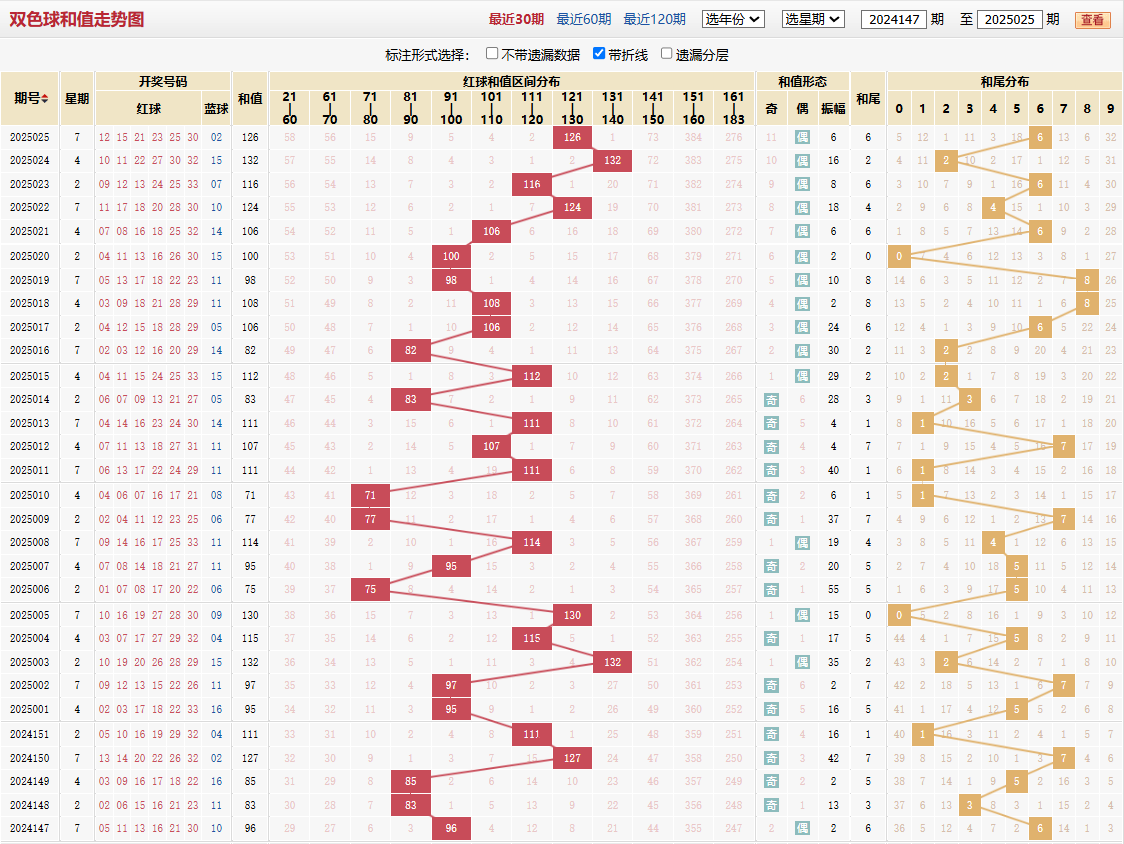Click the 奇 badge in row 2025004
The width and height of the screenshot is (1124, 844).
tap(771, 639)
